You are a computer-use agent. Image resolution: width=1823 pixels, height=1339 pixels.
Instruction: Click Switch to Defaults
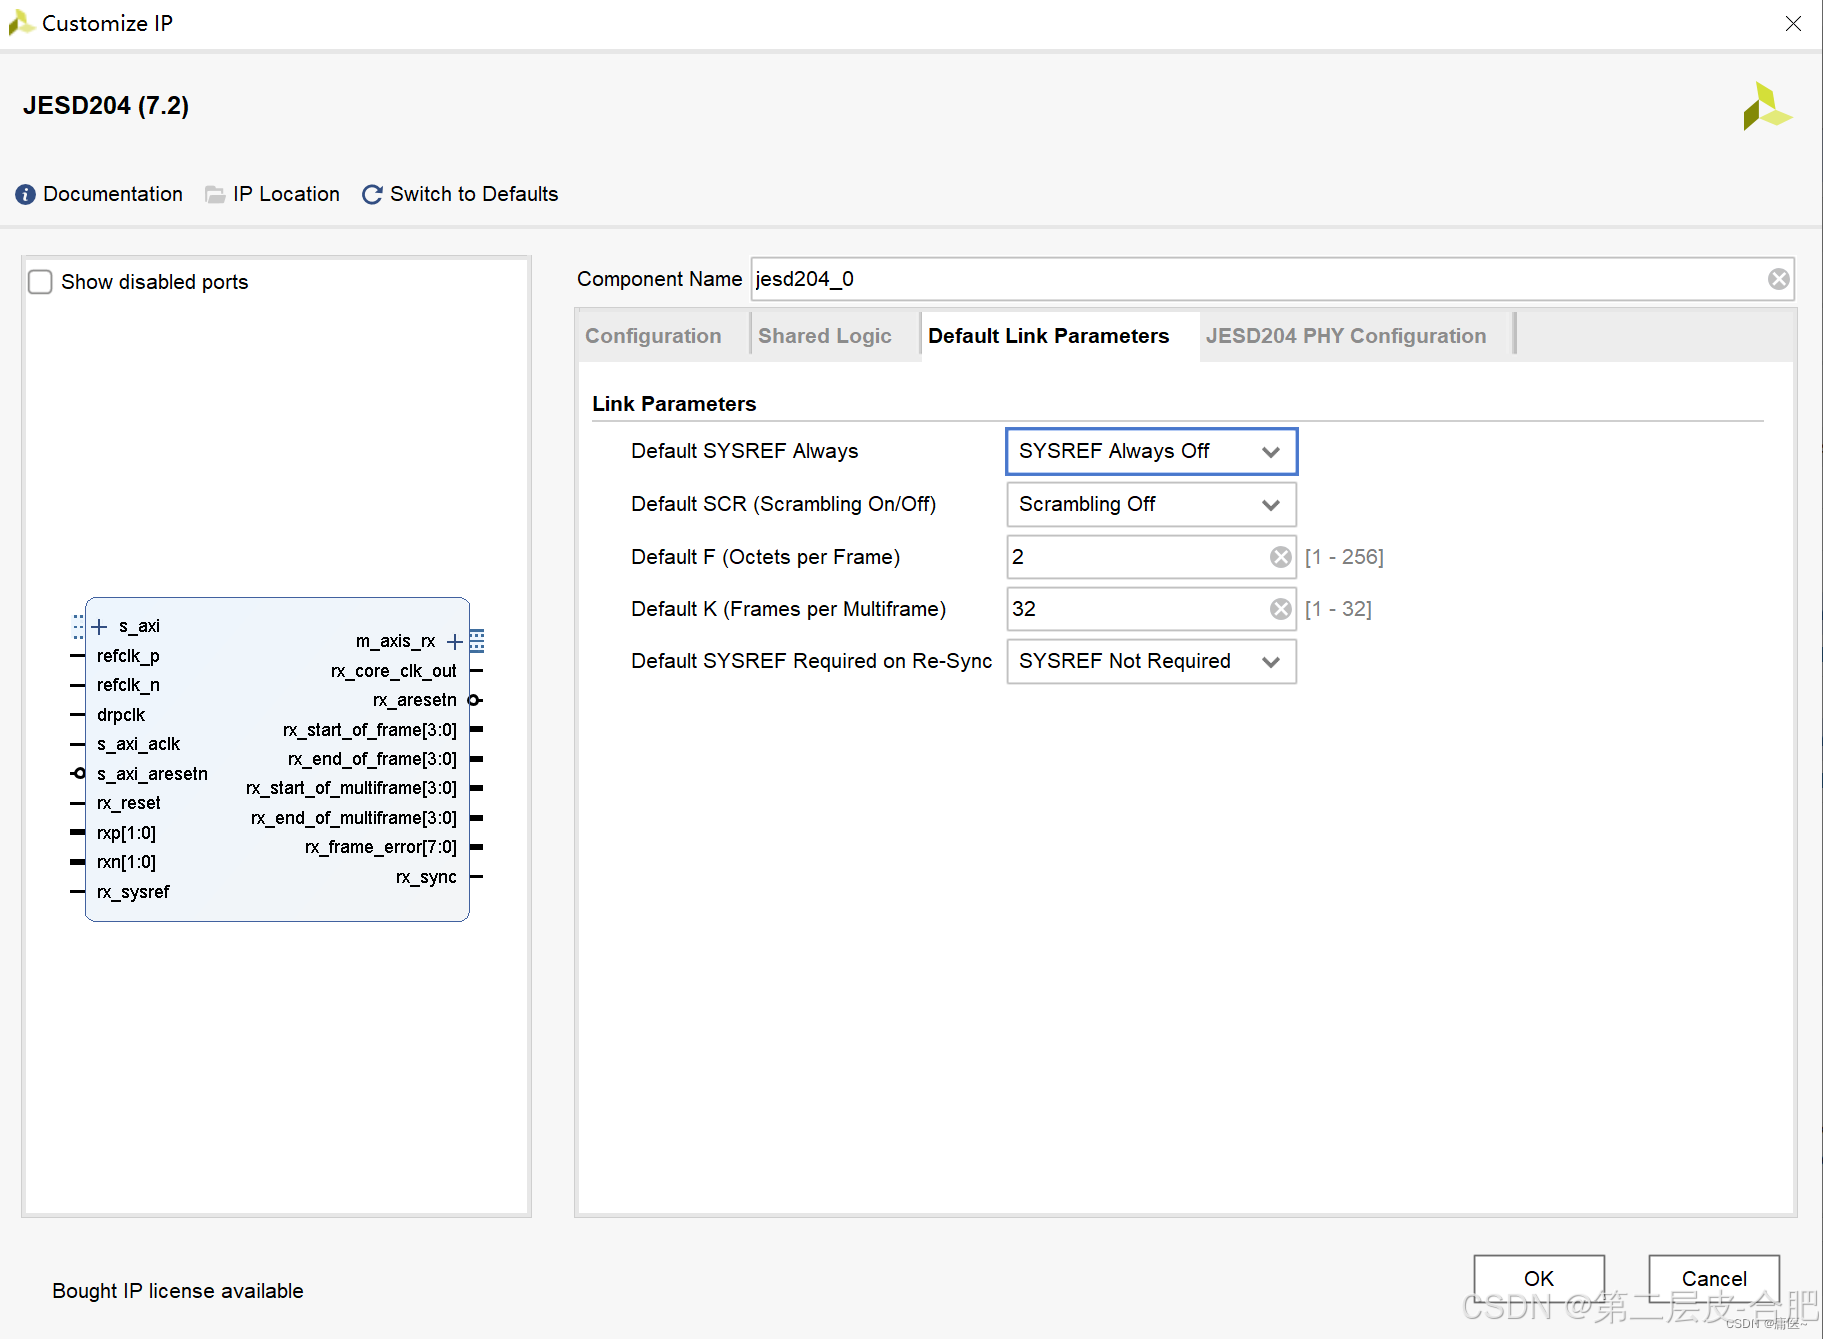(474, 194)
